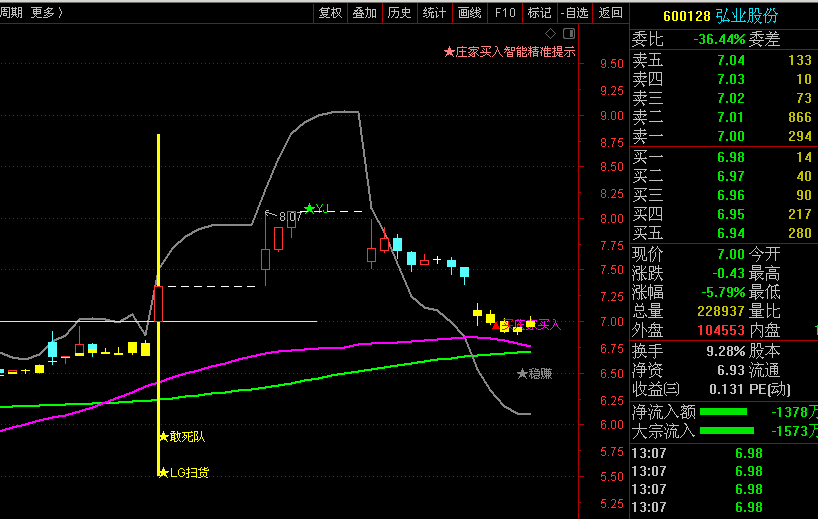
Task: Click the 7.00 price axis label
Action: (x=612, y=322)
